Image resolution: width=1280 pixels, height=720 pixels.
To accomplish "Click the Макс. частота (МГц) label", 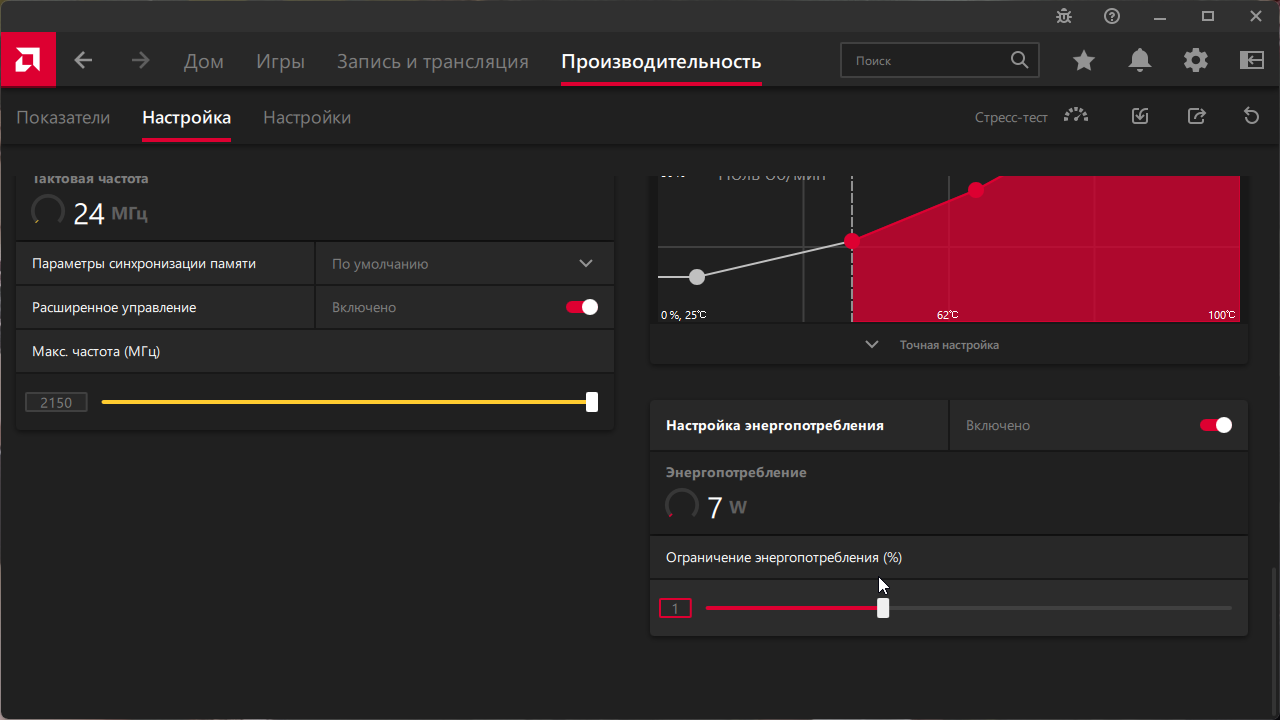I will [x=96, y=351].
